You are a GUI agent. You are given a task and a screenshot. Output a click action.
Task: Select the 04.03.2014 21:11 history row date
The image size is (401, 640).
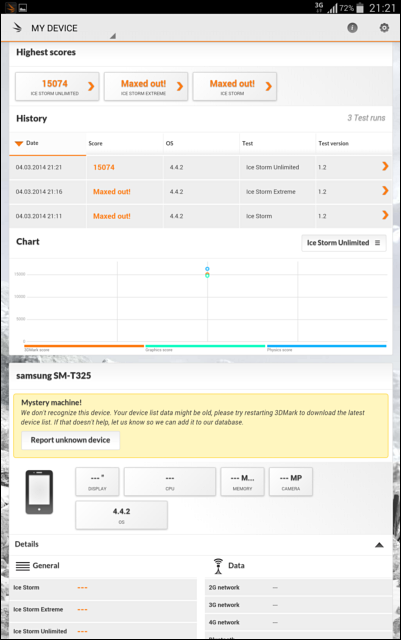click(39, 216)
